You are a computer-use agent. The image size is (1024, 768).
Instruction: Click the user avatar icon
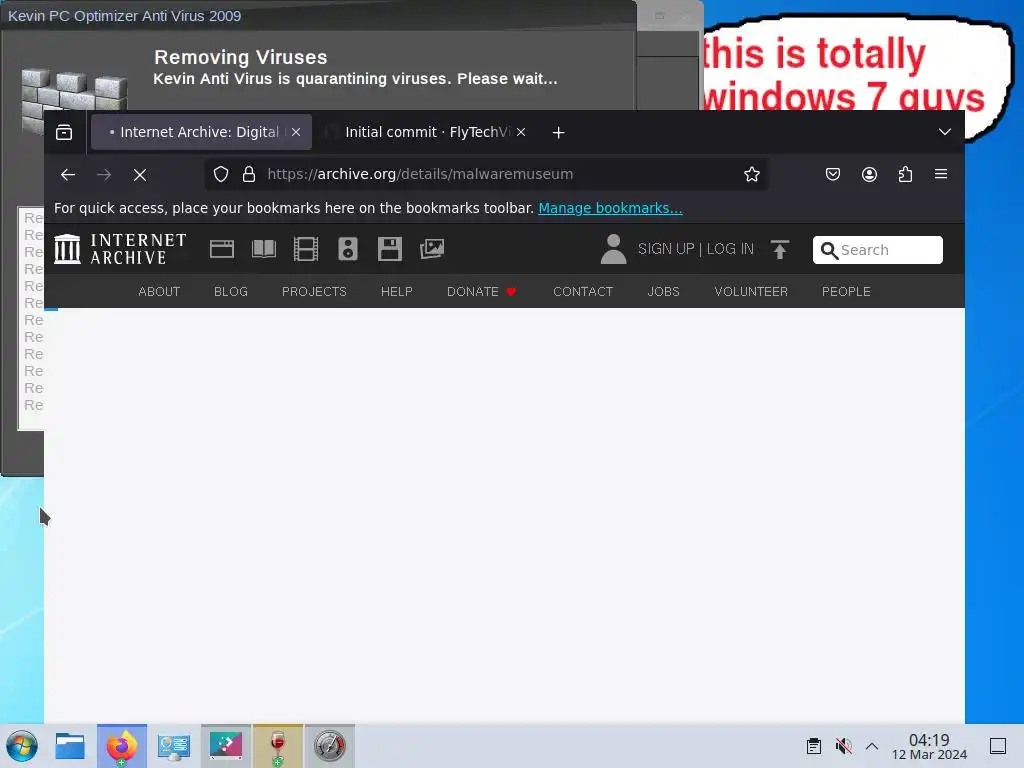(613, 249)
